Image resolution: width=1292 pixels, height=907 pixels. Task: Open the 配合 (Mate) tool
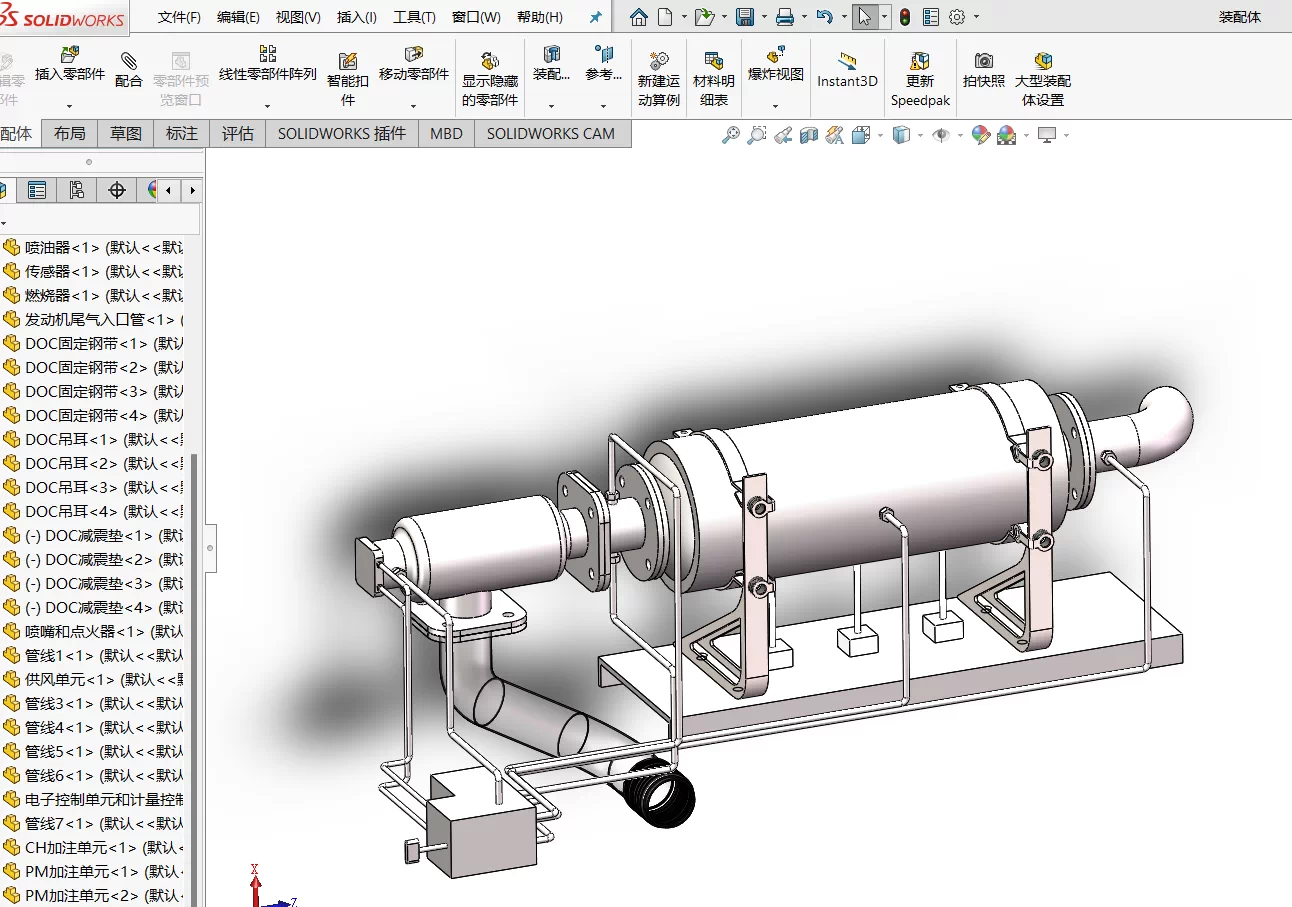point(129,71)
